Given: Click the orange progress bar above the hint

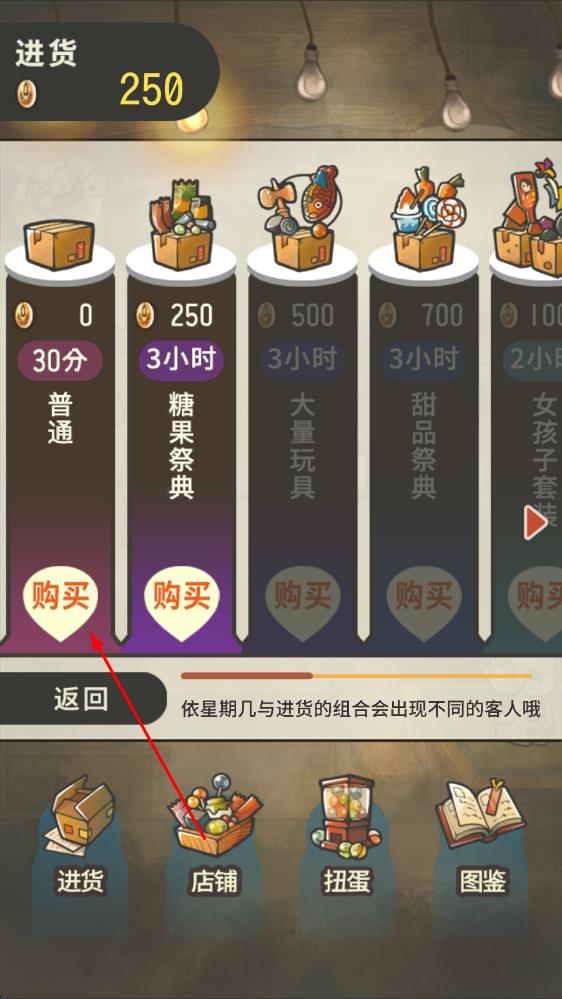Looking at the screenshot, I should [x=356, y=675].
